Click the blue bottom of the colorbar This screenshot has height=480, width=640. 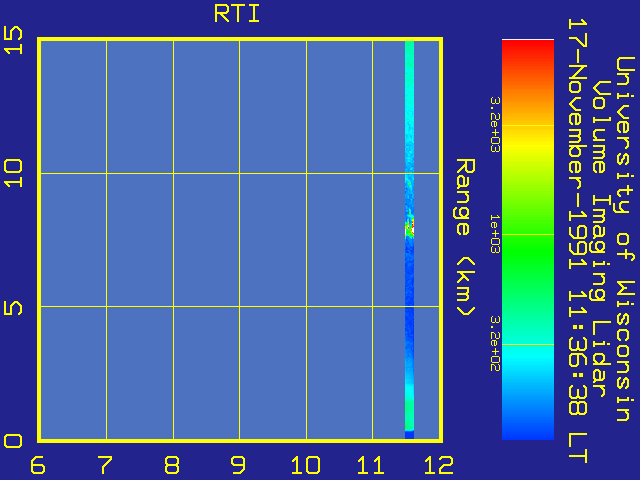point(528,429)
